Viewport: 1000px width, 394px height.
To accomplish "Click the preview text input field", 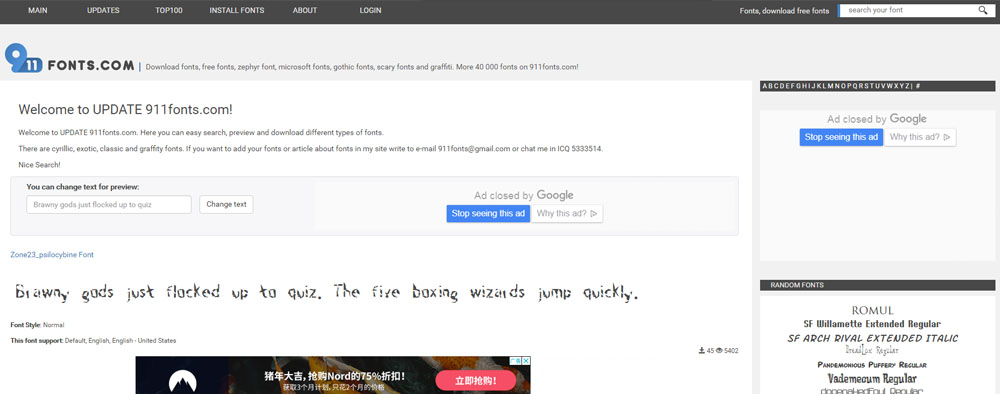I will [109, 205].
